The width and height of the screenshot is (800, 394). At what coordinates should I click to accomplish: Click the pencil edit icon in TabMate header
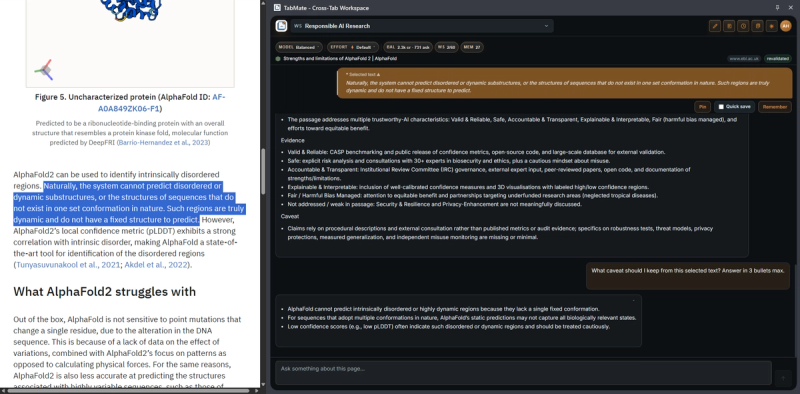[x=715, y=26]
